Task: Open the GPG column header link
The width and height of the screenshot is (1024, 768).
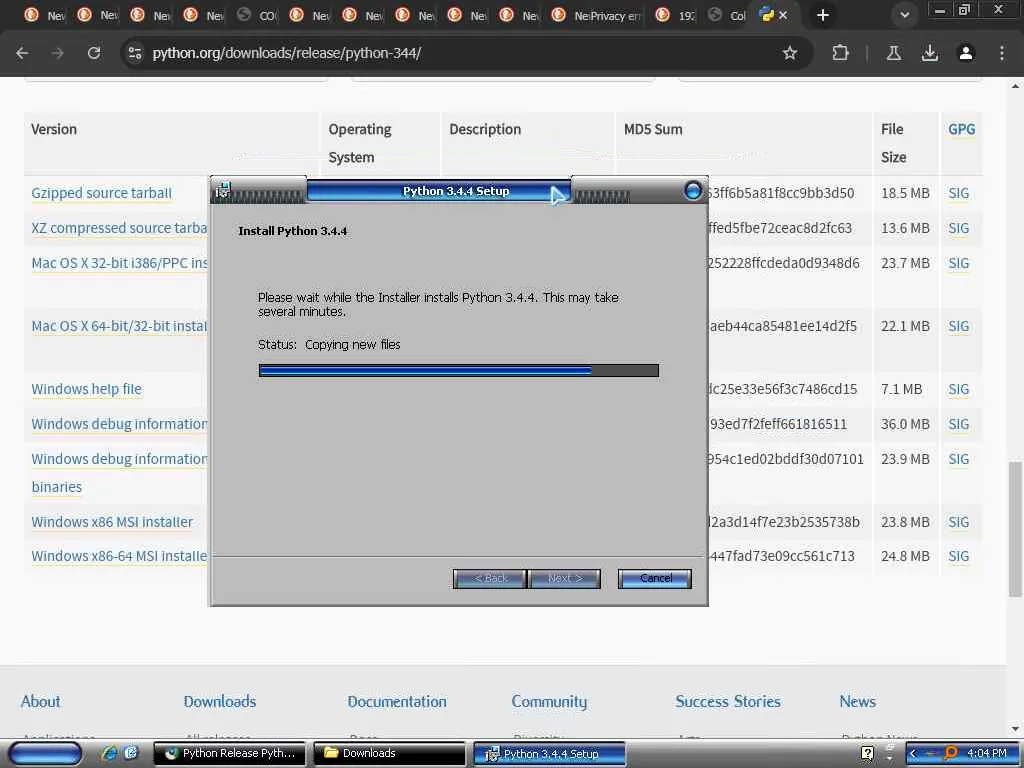Action: 961,129
